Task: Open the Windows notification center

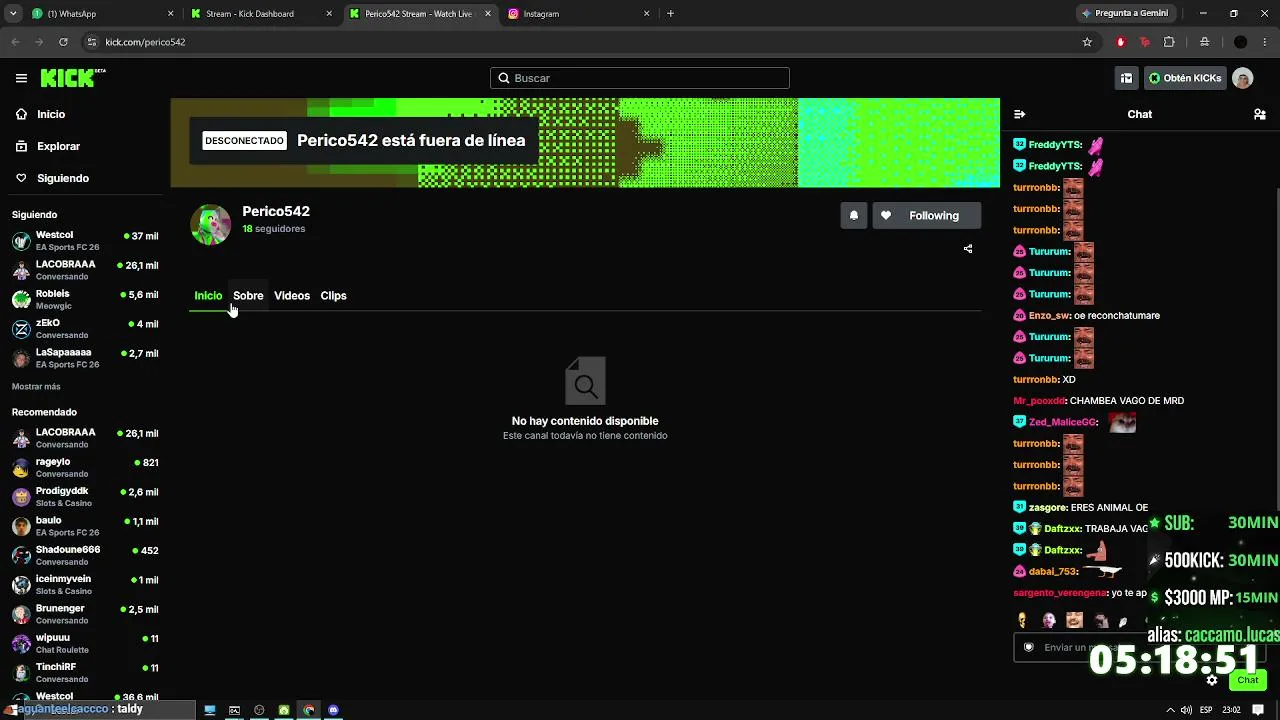Action: 1258,710
